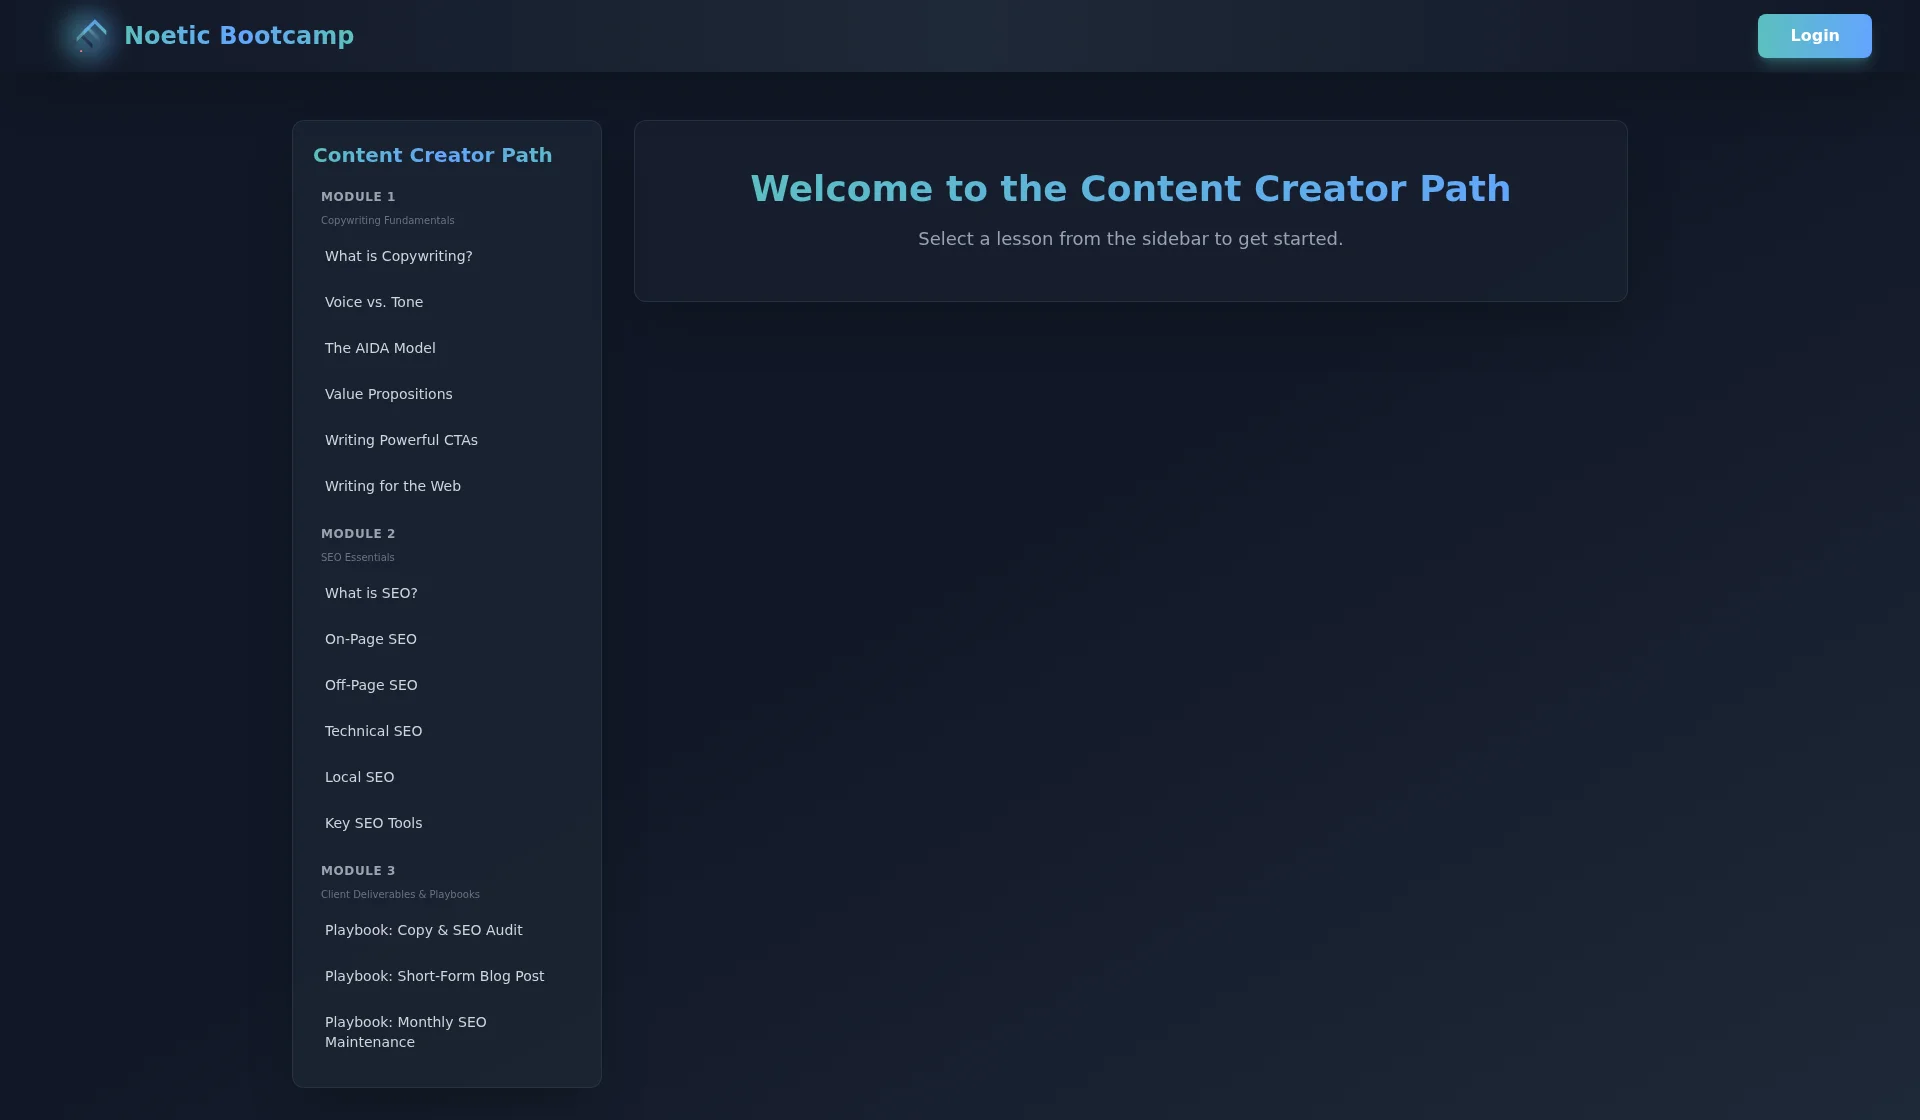Go to Technical SEO lesson
Viewport: 1920px width, 1120px height.
pos(447,731)
